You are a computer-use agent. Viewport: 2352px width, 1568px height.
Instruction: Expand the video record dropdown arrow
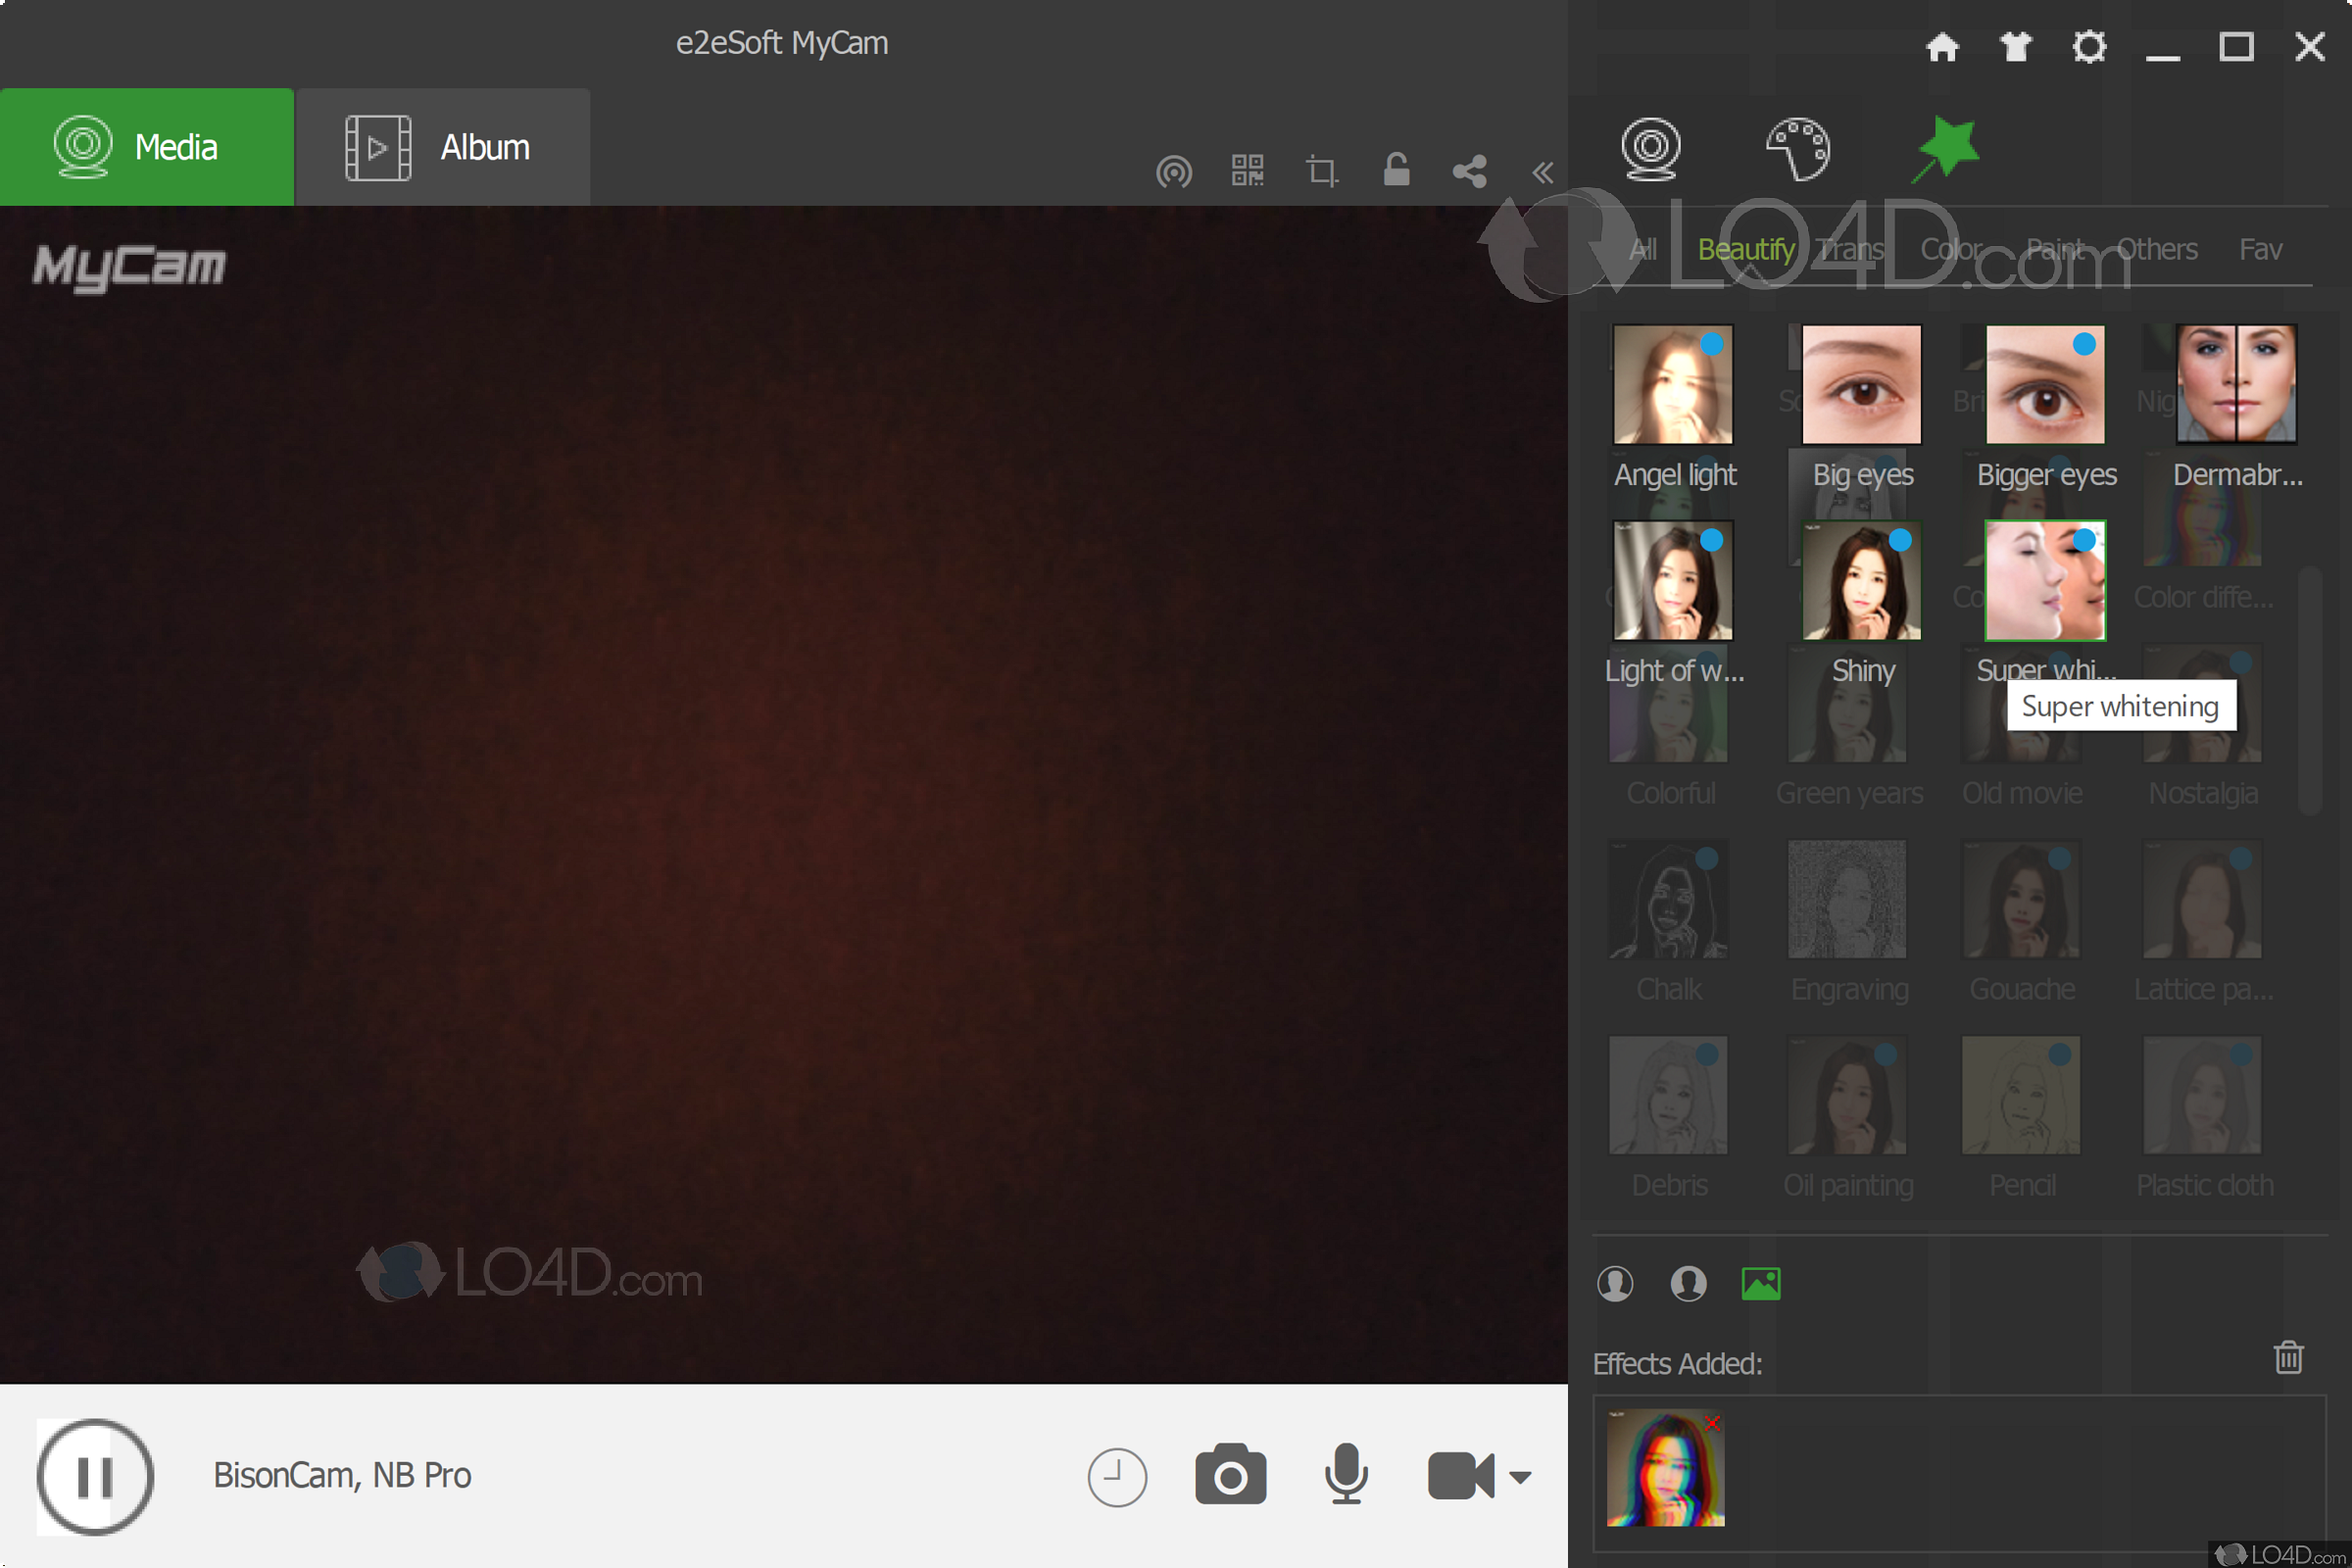(1520, 1477)
